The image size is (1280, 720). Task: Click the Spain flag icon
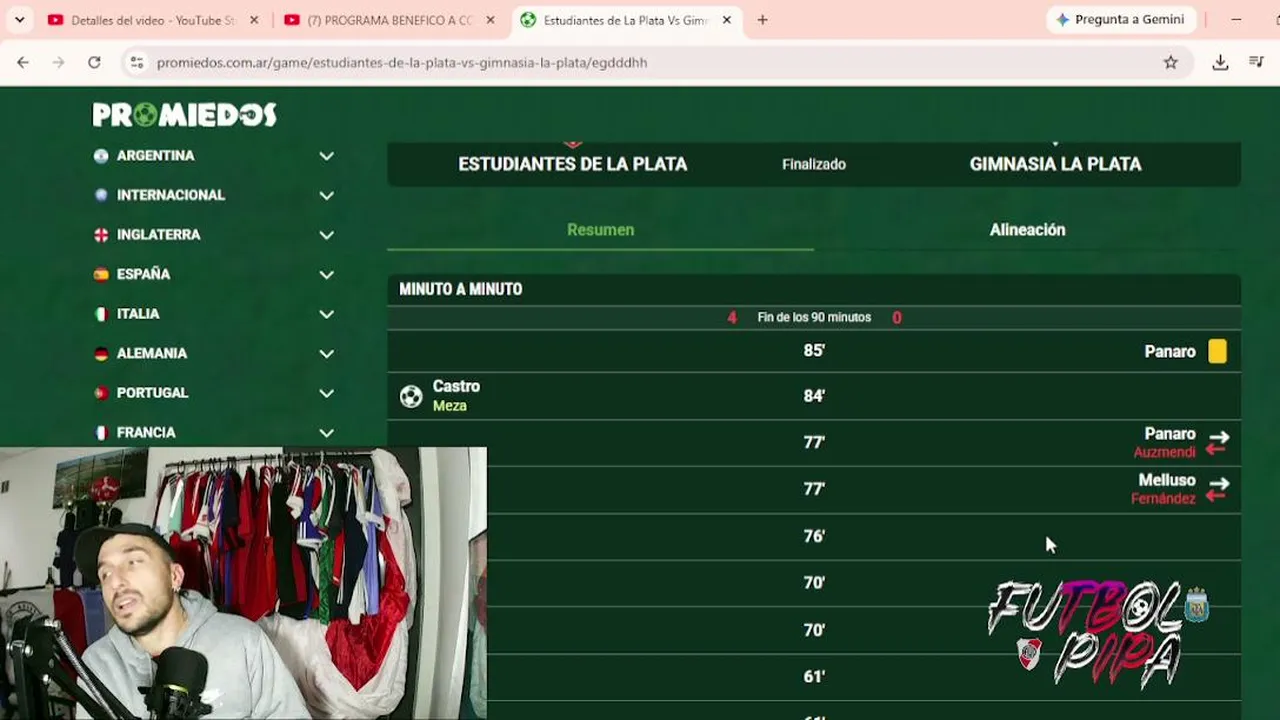(101, 274)
